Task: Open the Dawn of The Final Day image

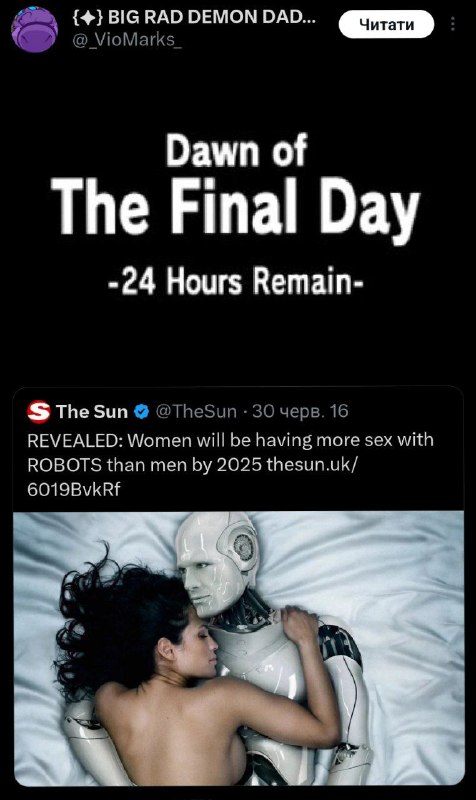Action: click(238, 214)
